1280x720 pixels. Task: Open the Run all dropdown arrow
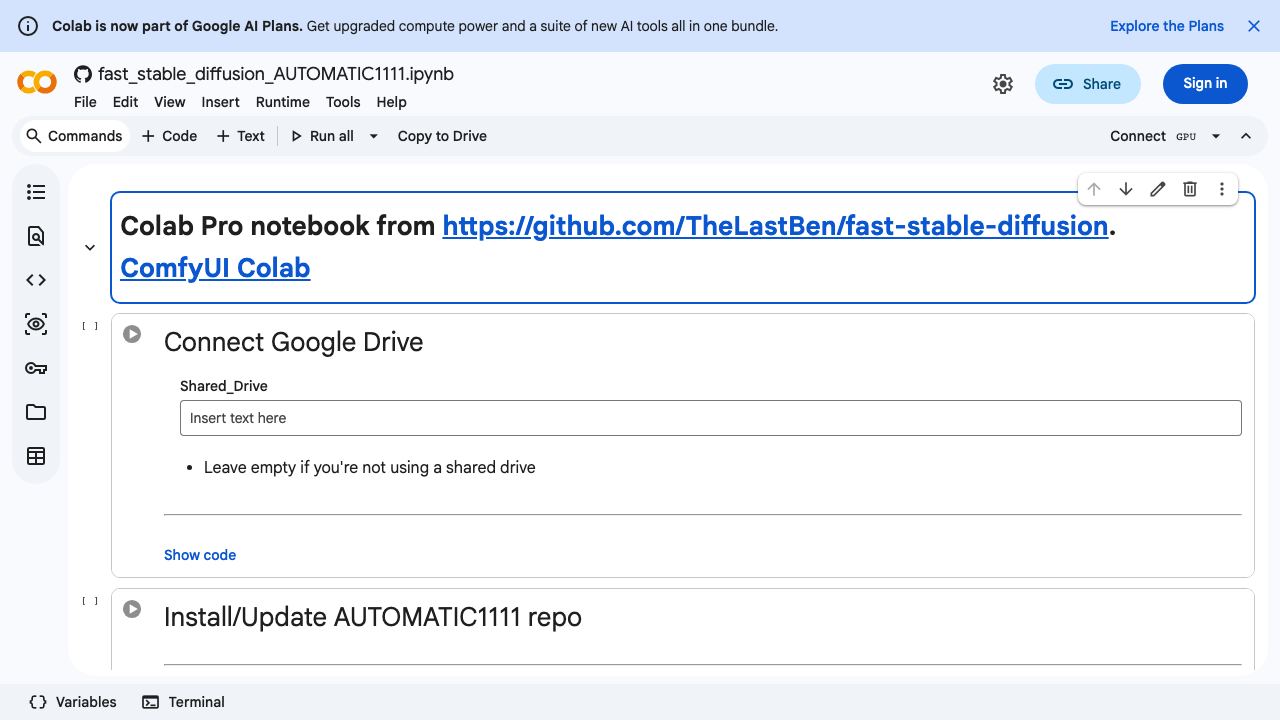coord(374,136)
